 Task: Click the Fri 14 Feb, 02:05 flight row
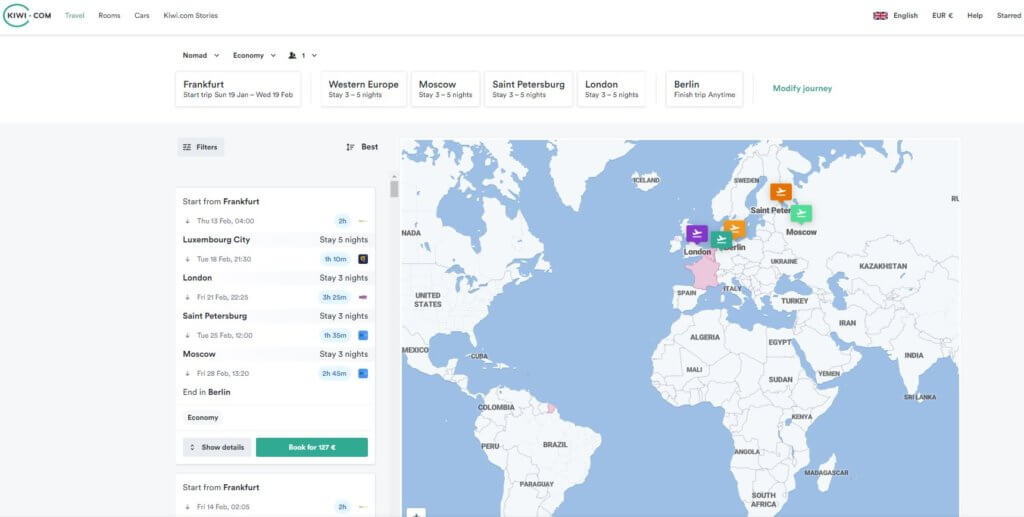click(275, 507)
